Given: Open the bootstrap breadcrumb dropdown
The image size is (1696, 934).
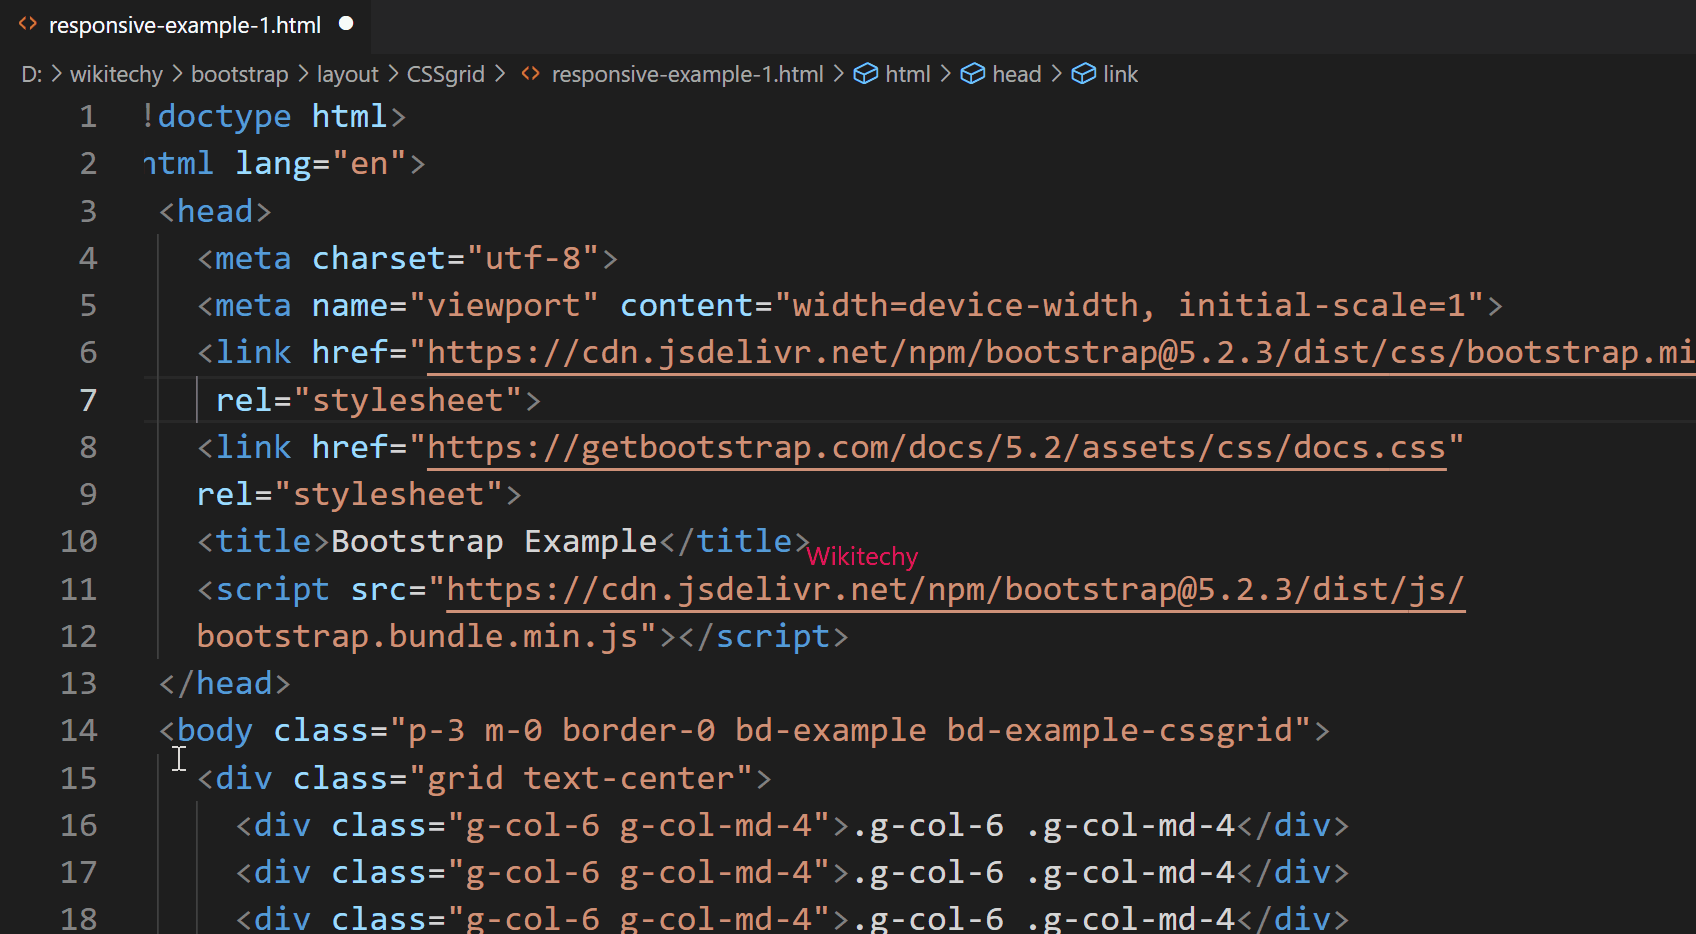Looking at the screenshot, I should coord(239,73).
